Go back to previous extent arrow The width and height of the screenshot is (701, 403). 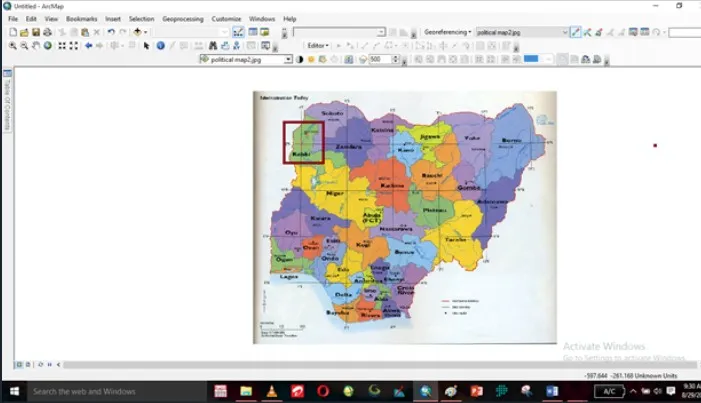[x=89, y=46]
